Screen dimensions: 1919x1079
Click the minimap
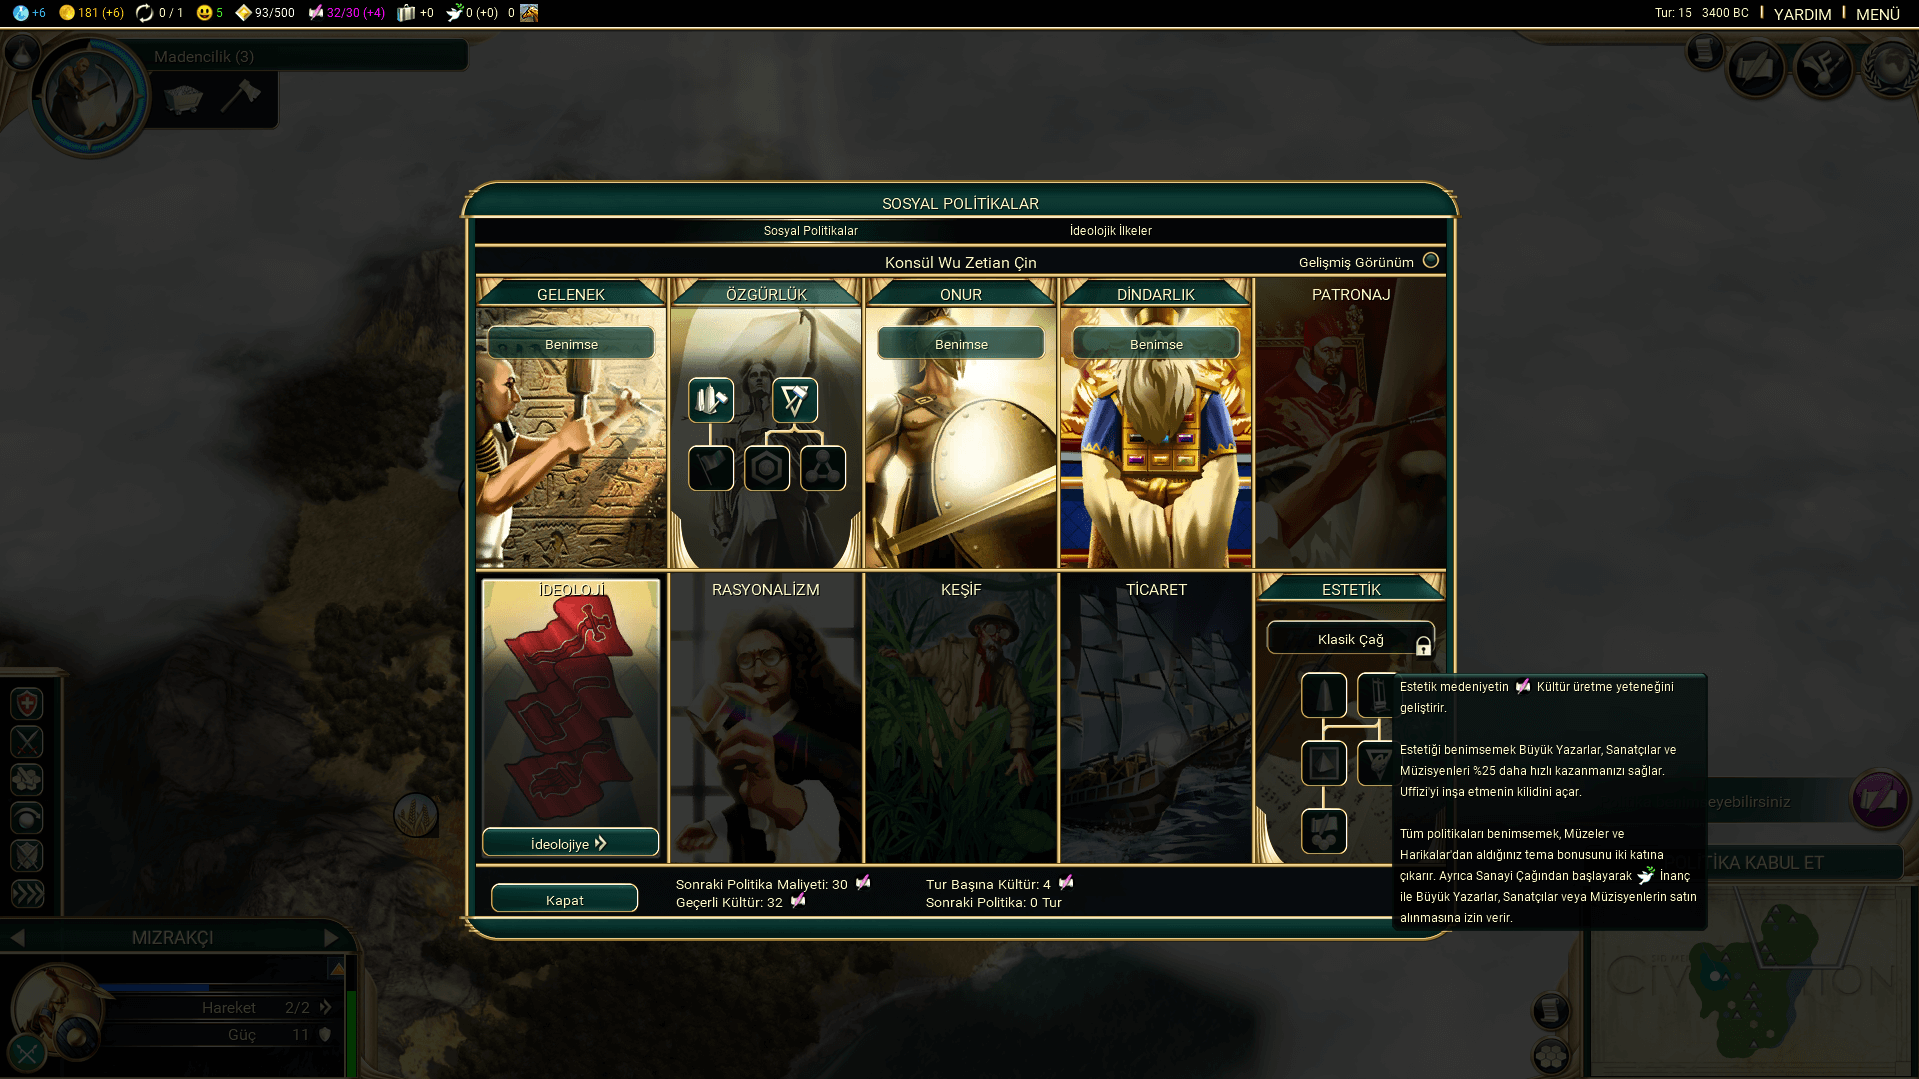[1750, 980]
